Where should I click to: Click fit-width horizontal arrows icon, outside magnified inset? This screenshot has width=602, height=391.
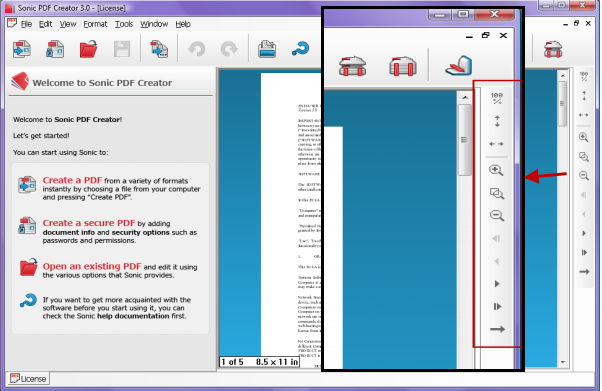coord(584,115)
